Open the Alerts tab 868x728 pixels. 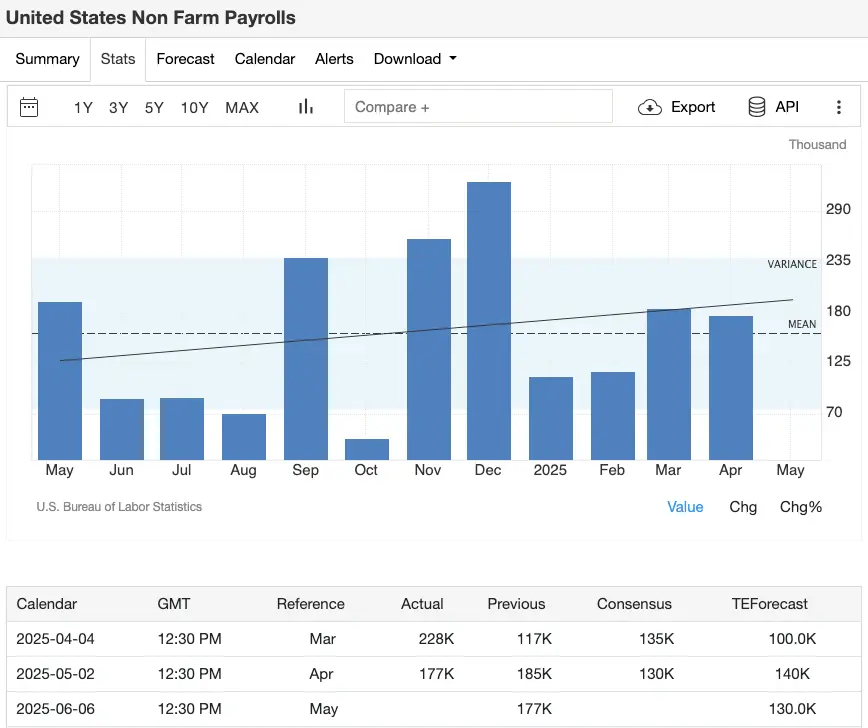click(334, 59)
